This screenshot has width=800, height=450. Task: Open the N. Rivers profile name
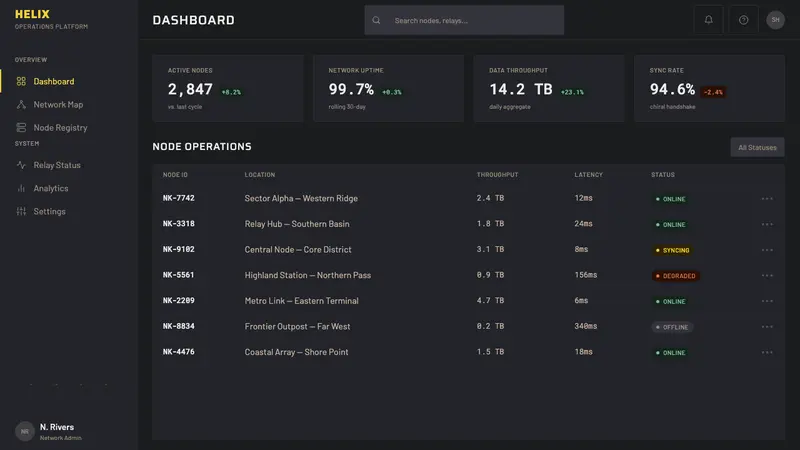coord(57,427)
